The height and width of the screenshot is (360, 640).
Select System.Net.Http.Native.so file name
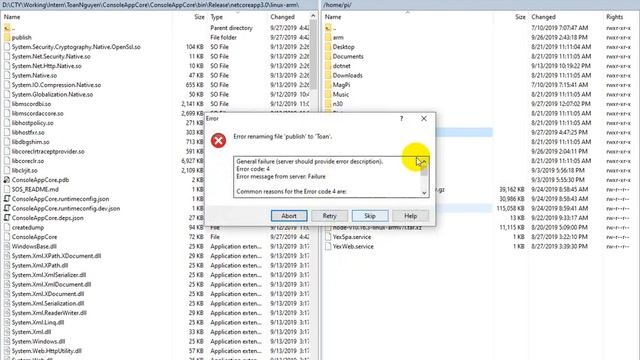[47, 66]
